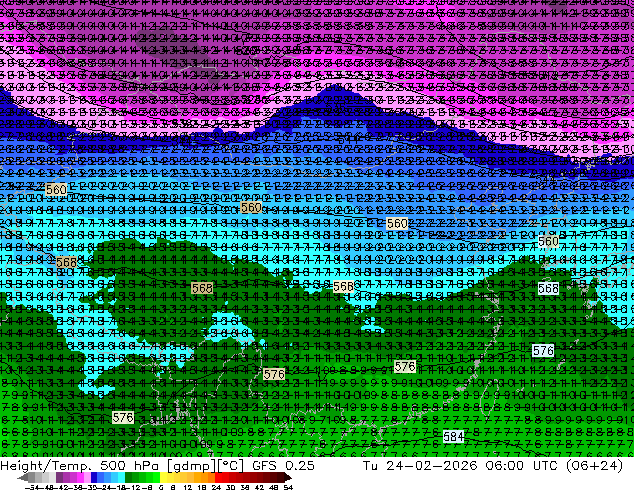This screenshot has height=490, width=634.
Task: Click the gray left arrow of color scale
Action: [x=23, y=477]
